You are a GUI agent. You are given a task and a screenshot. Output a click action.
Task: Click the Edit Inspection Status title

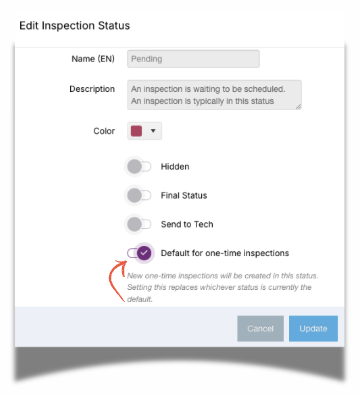(x=75, y=26)
